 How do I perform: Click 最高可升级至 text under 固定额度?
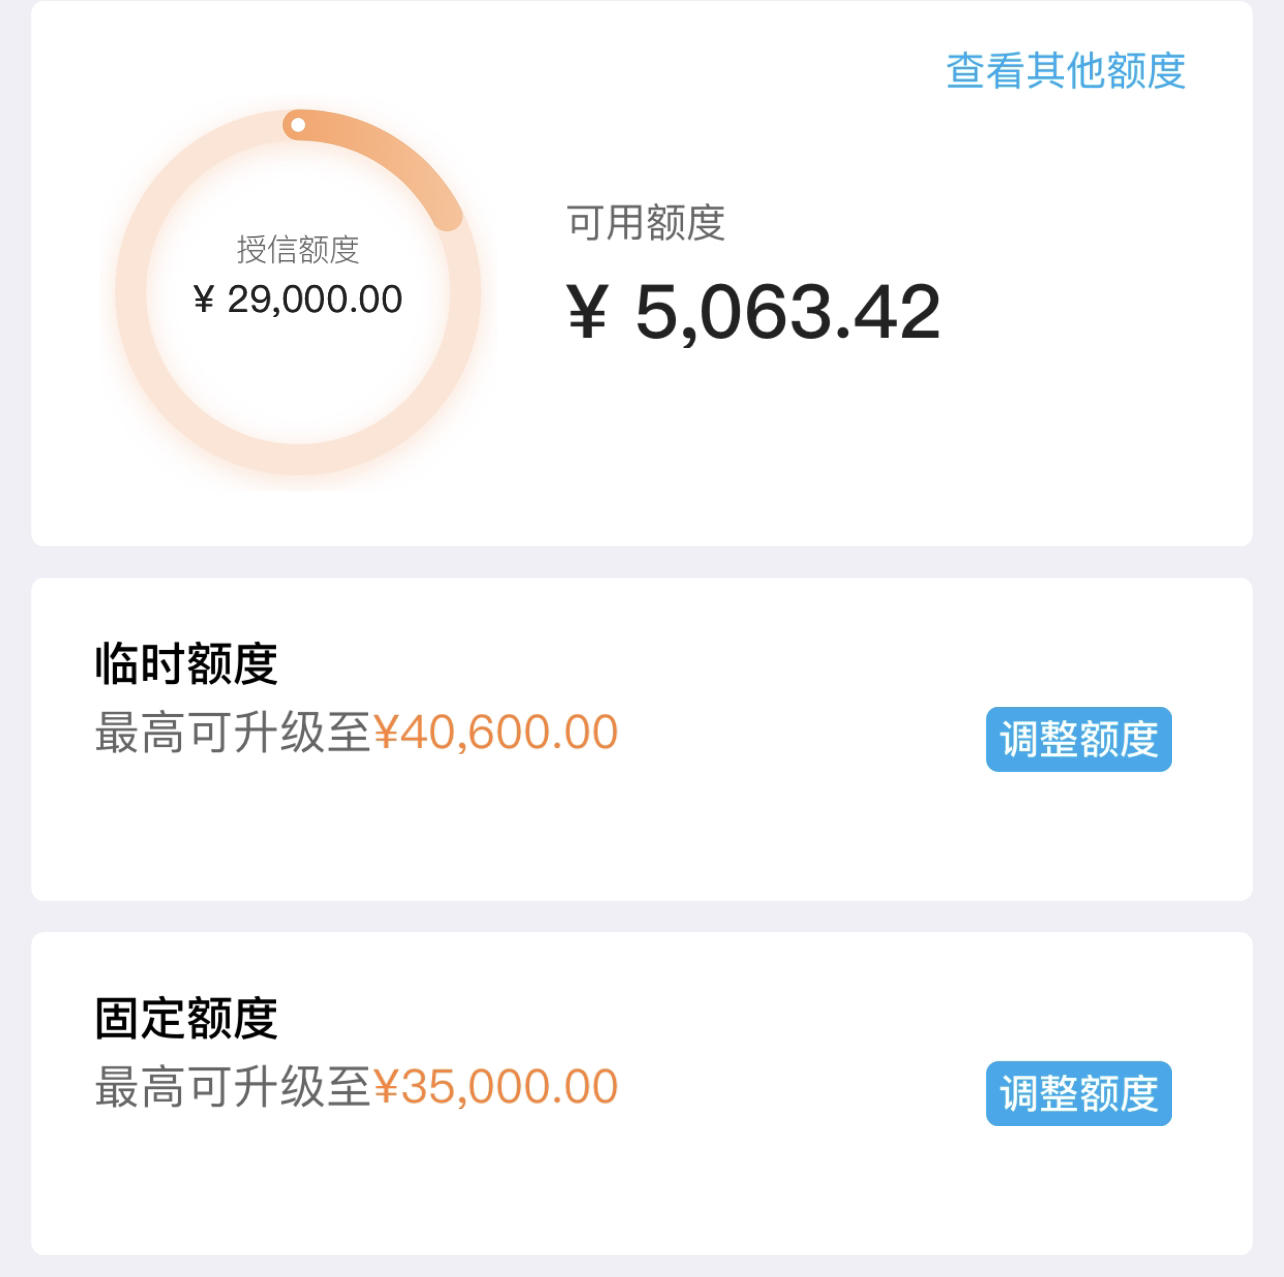233,1087
